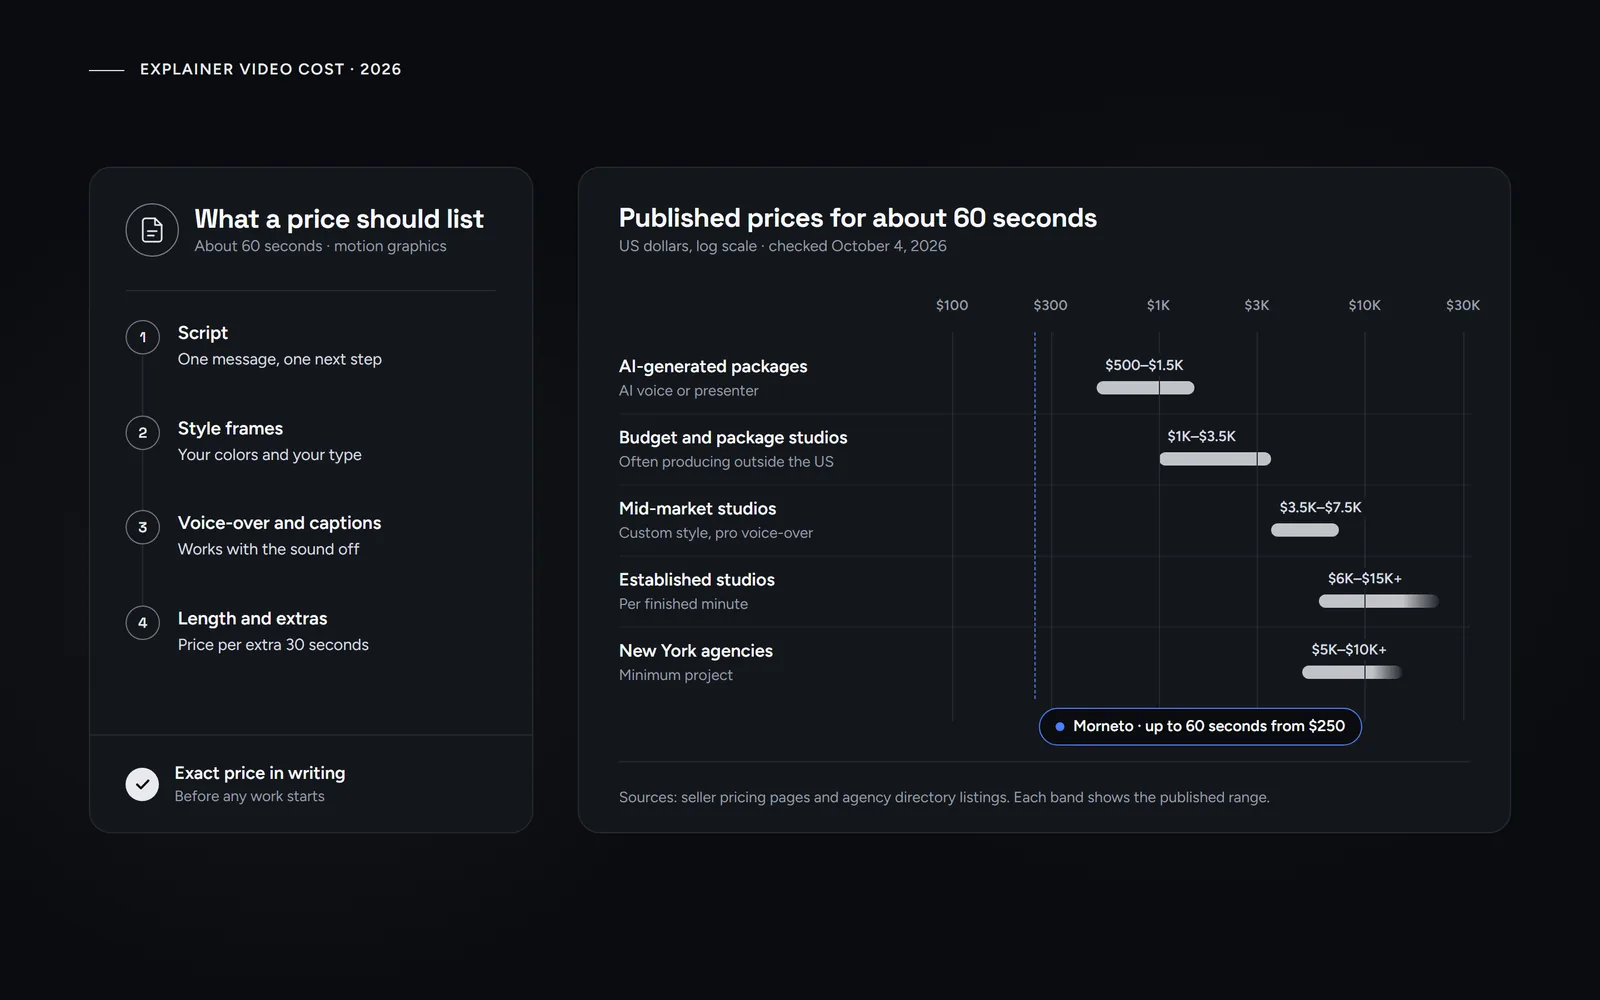Click the Sources footnote under the chart
Screen dimensions: 1600x1000
pos(944,797)
